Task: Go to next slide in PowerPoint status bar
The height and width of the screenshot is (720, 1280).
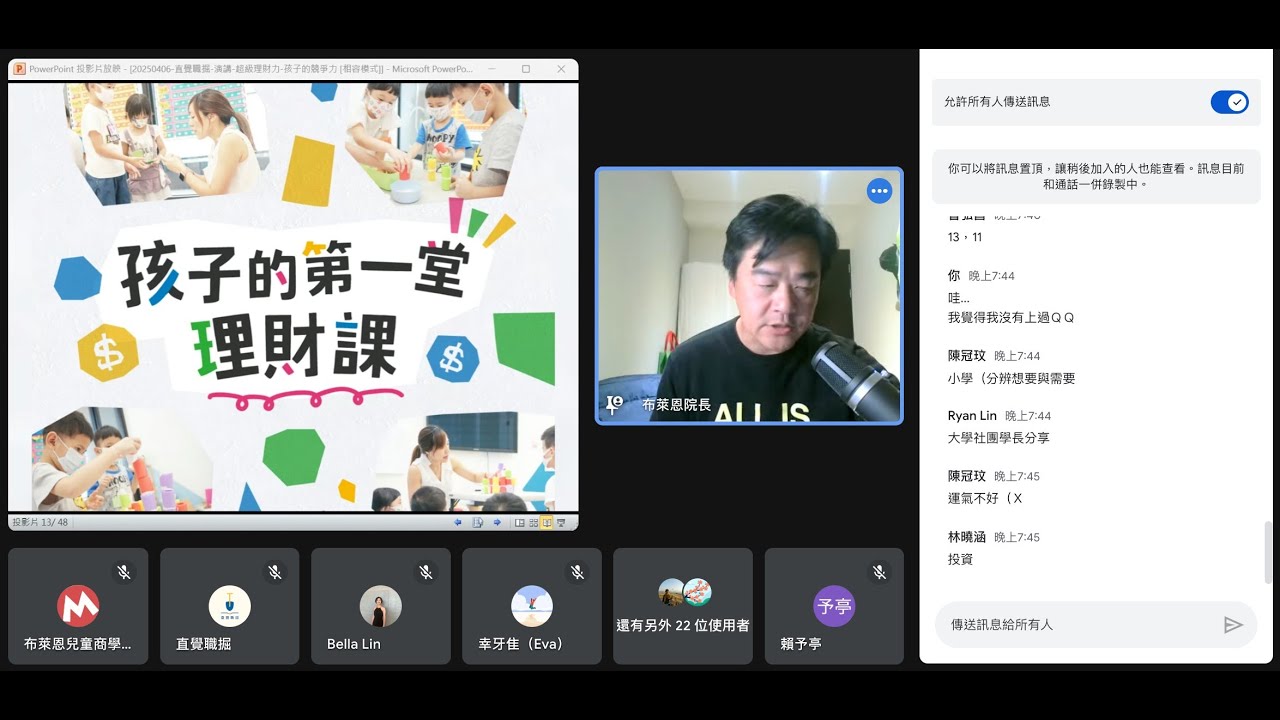Action: pos(497,522)
